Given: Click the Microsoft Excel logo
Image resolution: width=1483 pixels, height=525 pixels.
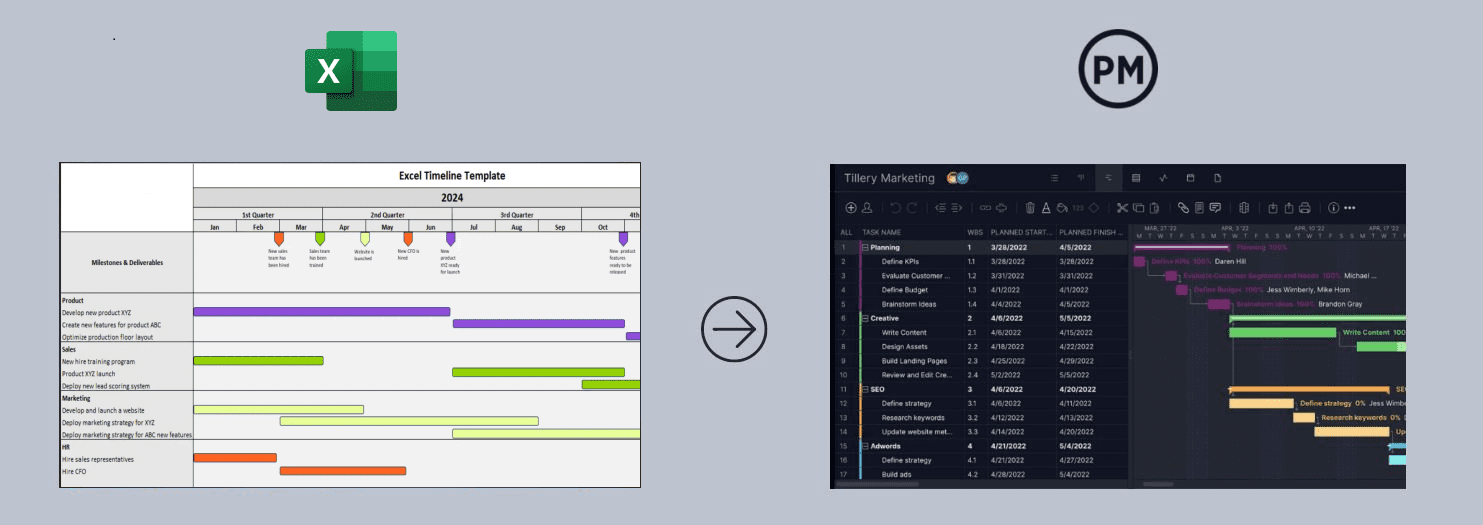Looking at the screenshot, I should coord(351,70).
